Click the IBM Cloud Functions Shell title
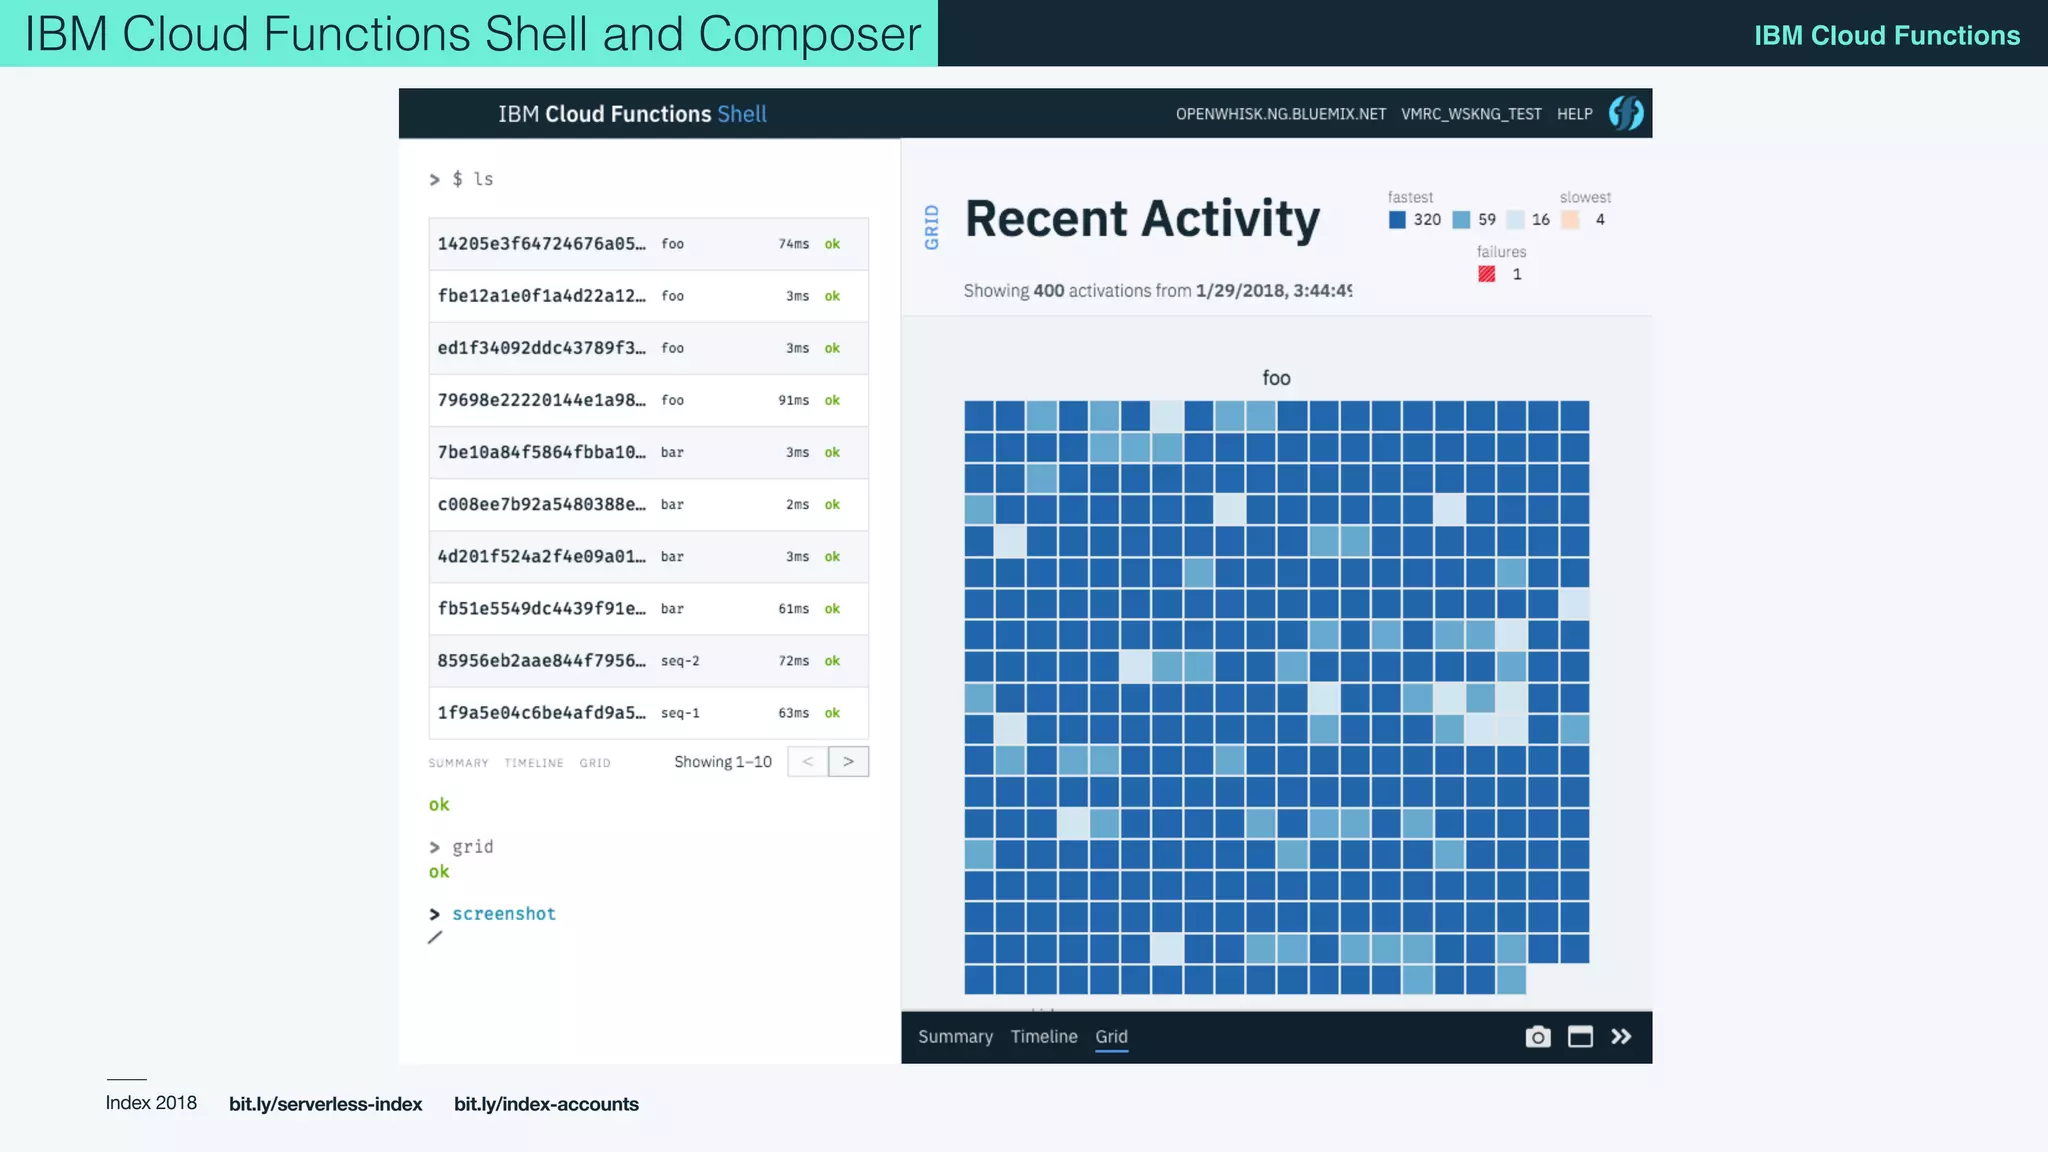This screenshot has width=2048, height=1152. [x=632, y=114]
